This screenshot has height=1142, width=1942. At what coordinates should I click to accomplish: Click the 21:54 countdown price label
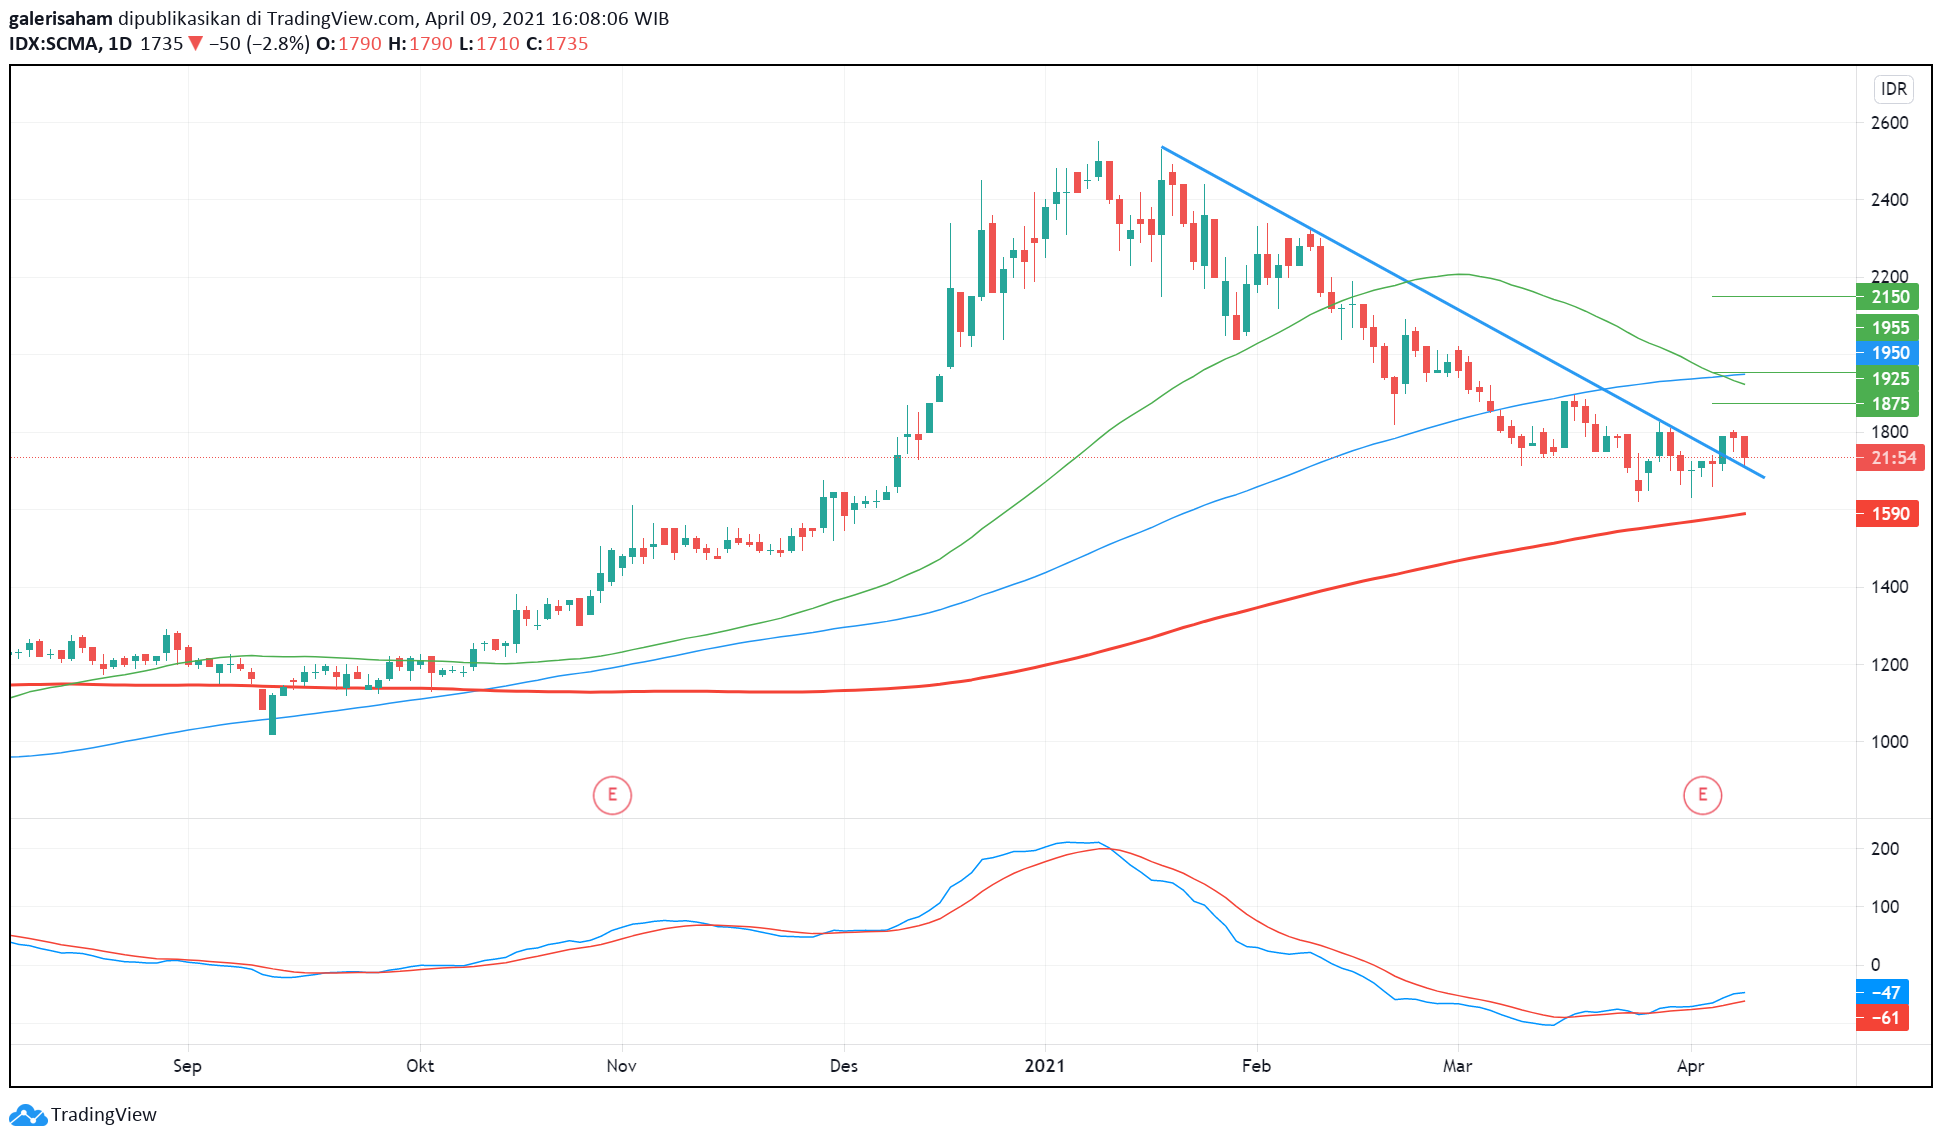1888,458
